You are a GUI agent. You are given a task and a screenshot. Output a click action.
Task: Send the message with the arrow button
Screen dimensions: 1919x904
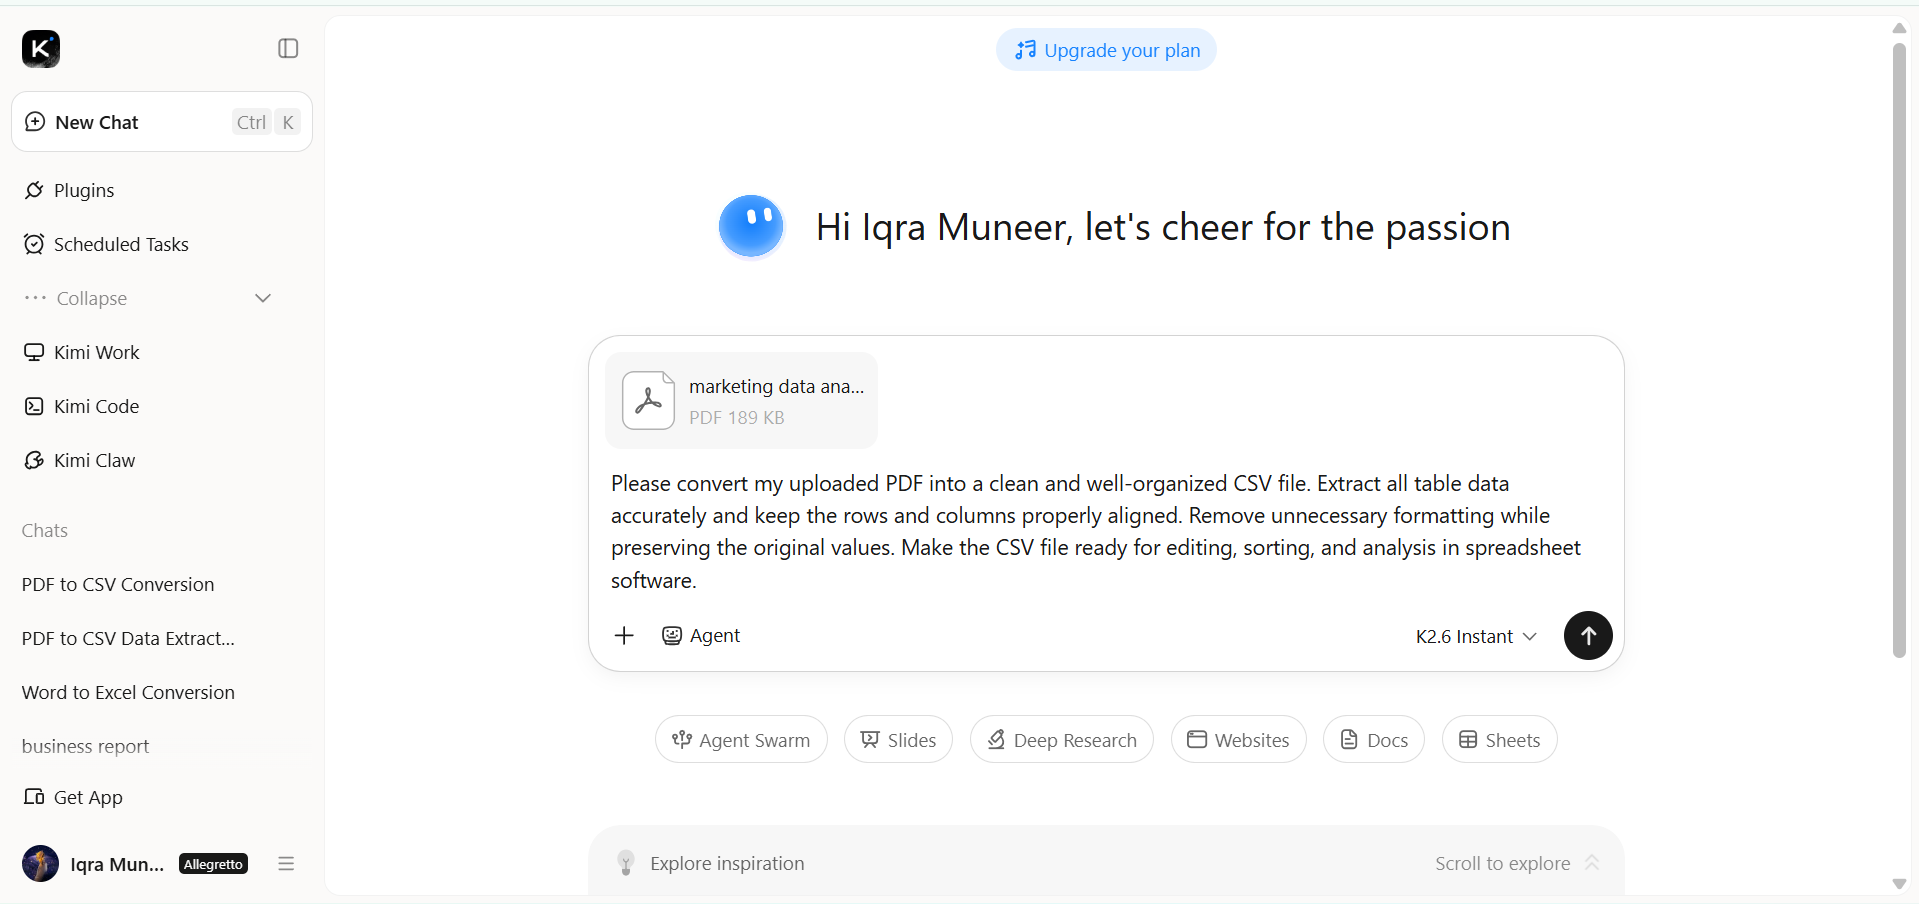tap(1588, 635)
